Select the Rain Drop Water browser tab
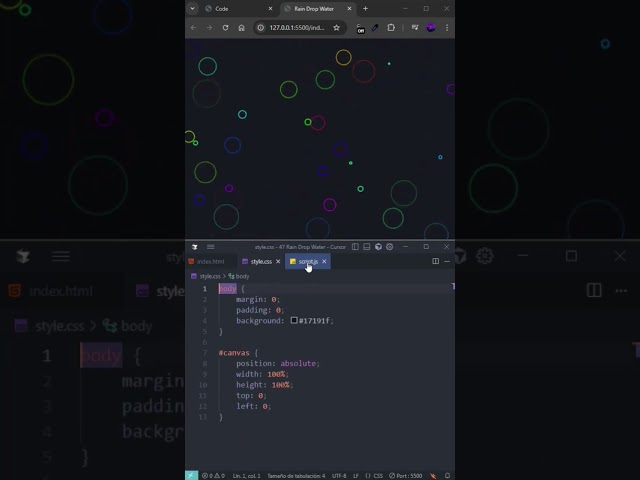 (x=318, y=9)
